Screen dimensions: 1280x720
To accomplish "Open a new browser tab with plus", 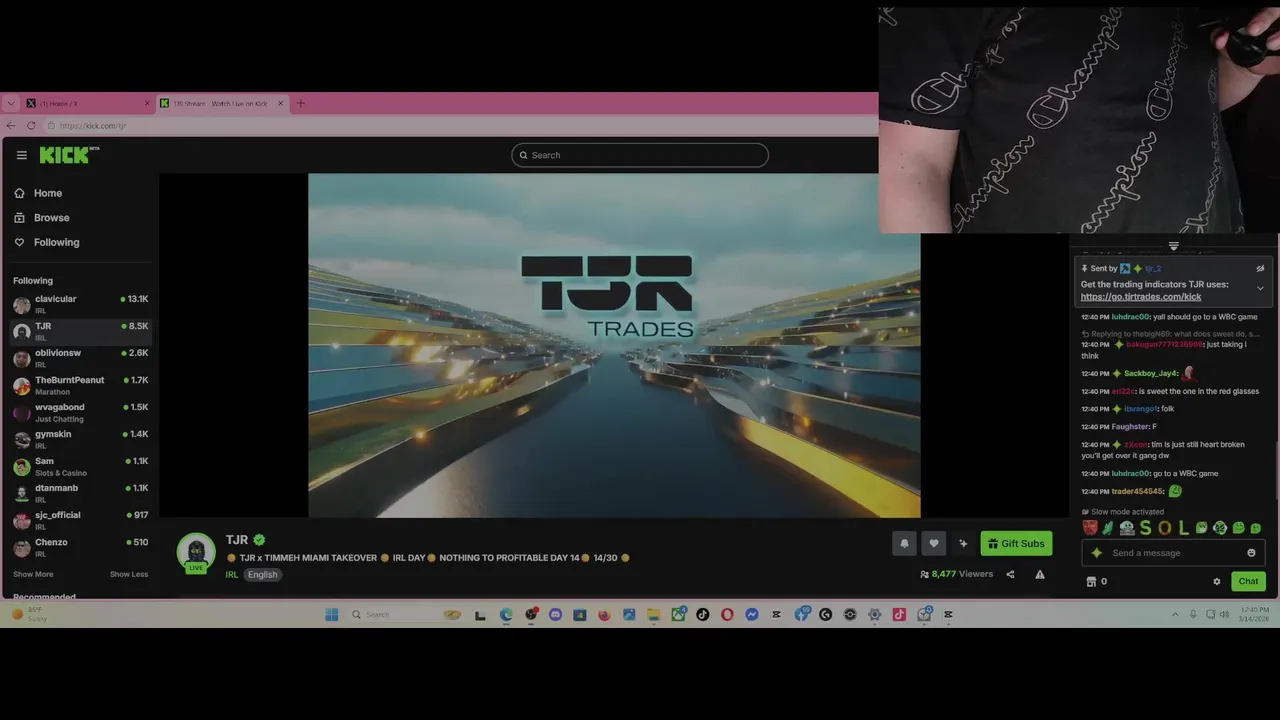I will 300,103.
